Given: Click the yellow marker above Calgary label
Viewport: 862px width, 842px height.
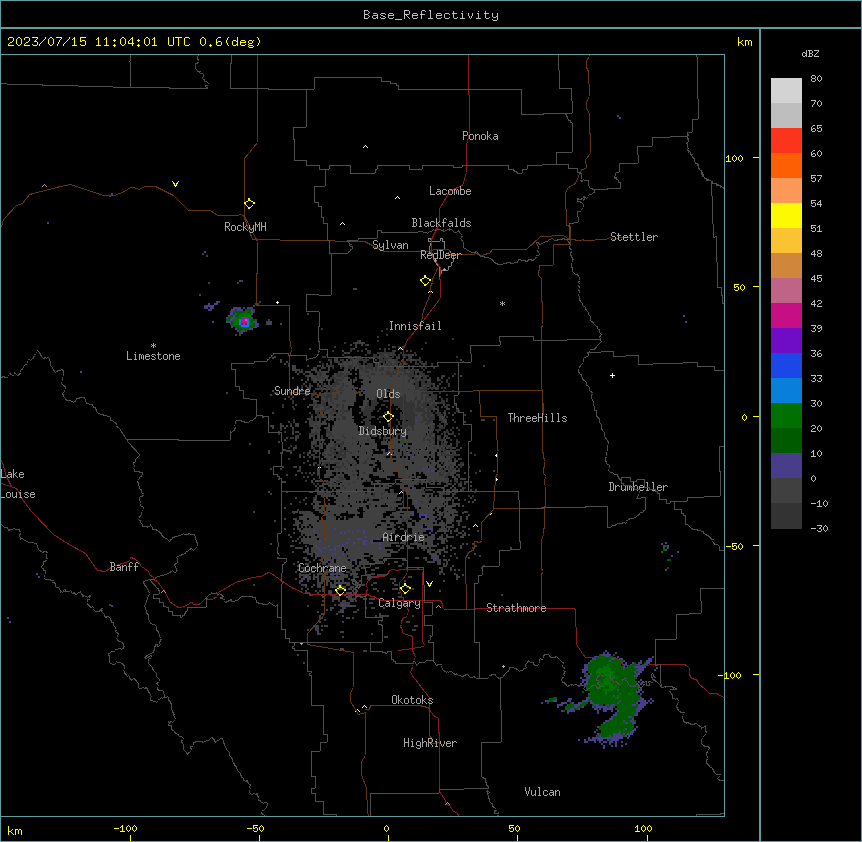Looking at the screenshot, I should coord(405,589).
